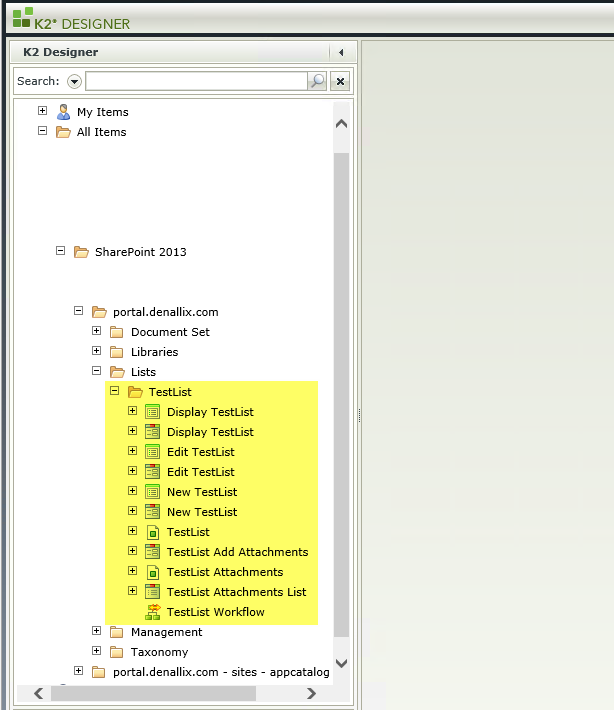
Task: Click into the search input field
Action: pyautogui.click(x=197, y=81)
